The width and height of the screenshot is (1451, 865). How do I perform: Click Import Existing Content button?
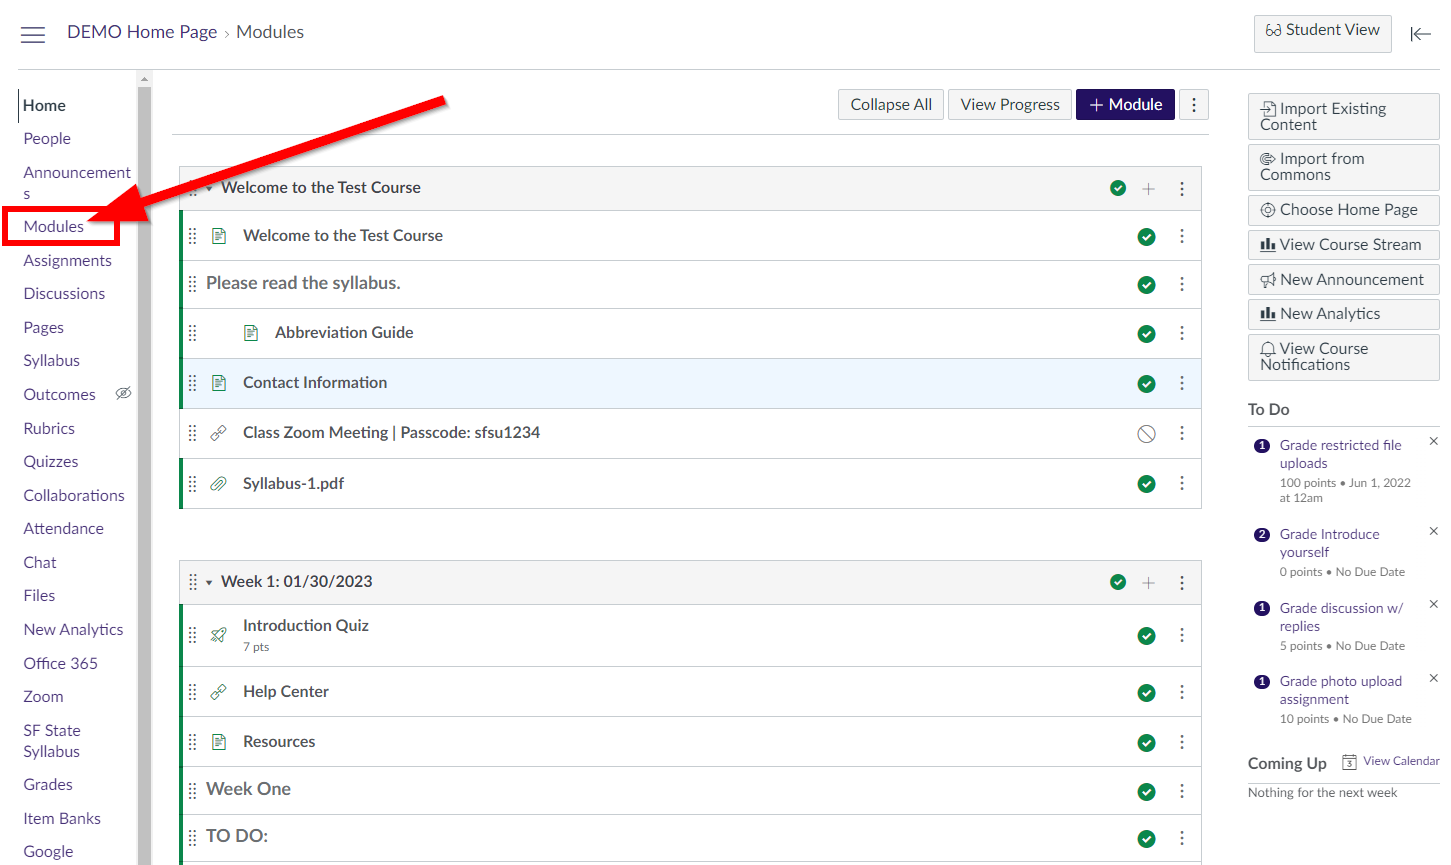[1343, 116]
